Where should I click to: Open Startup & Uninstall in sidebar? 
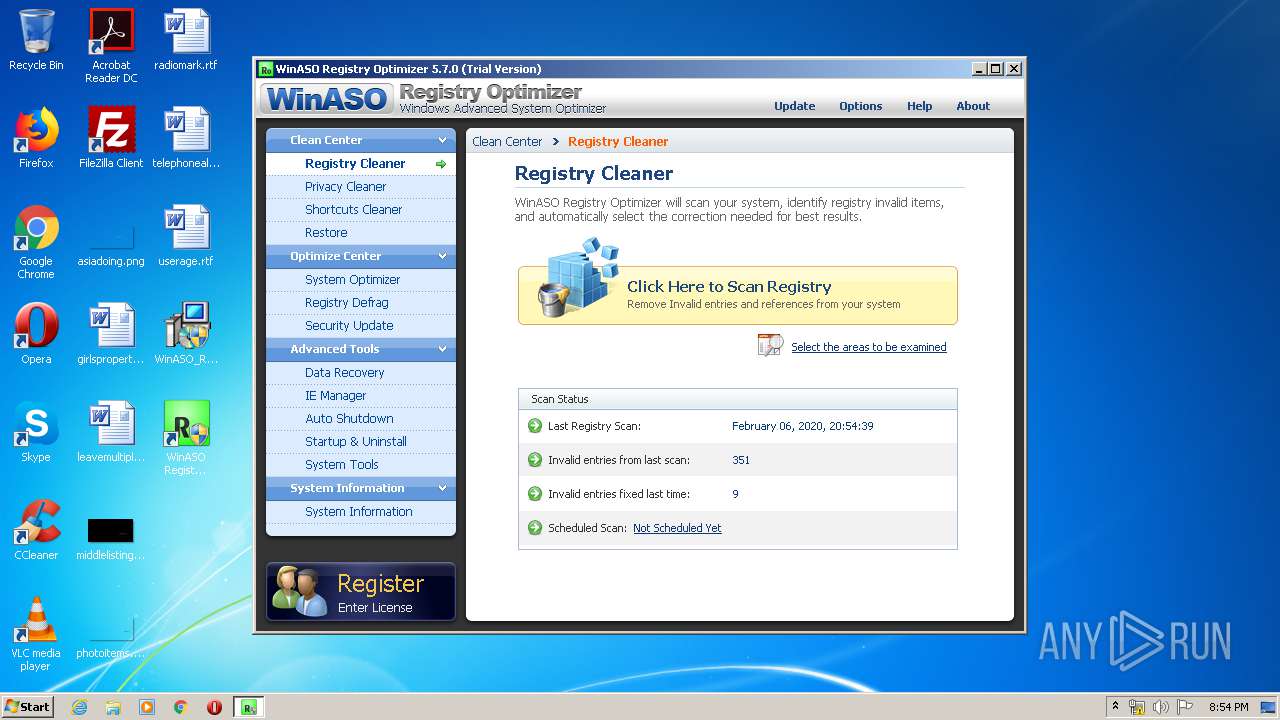coord(360,441)
